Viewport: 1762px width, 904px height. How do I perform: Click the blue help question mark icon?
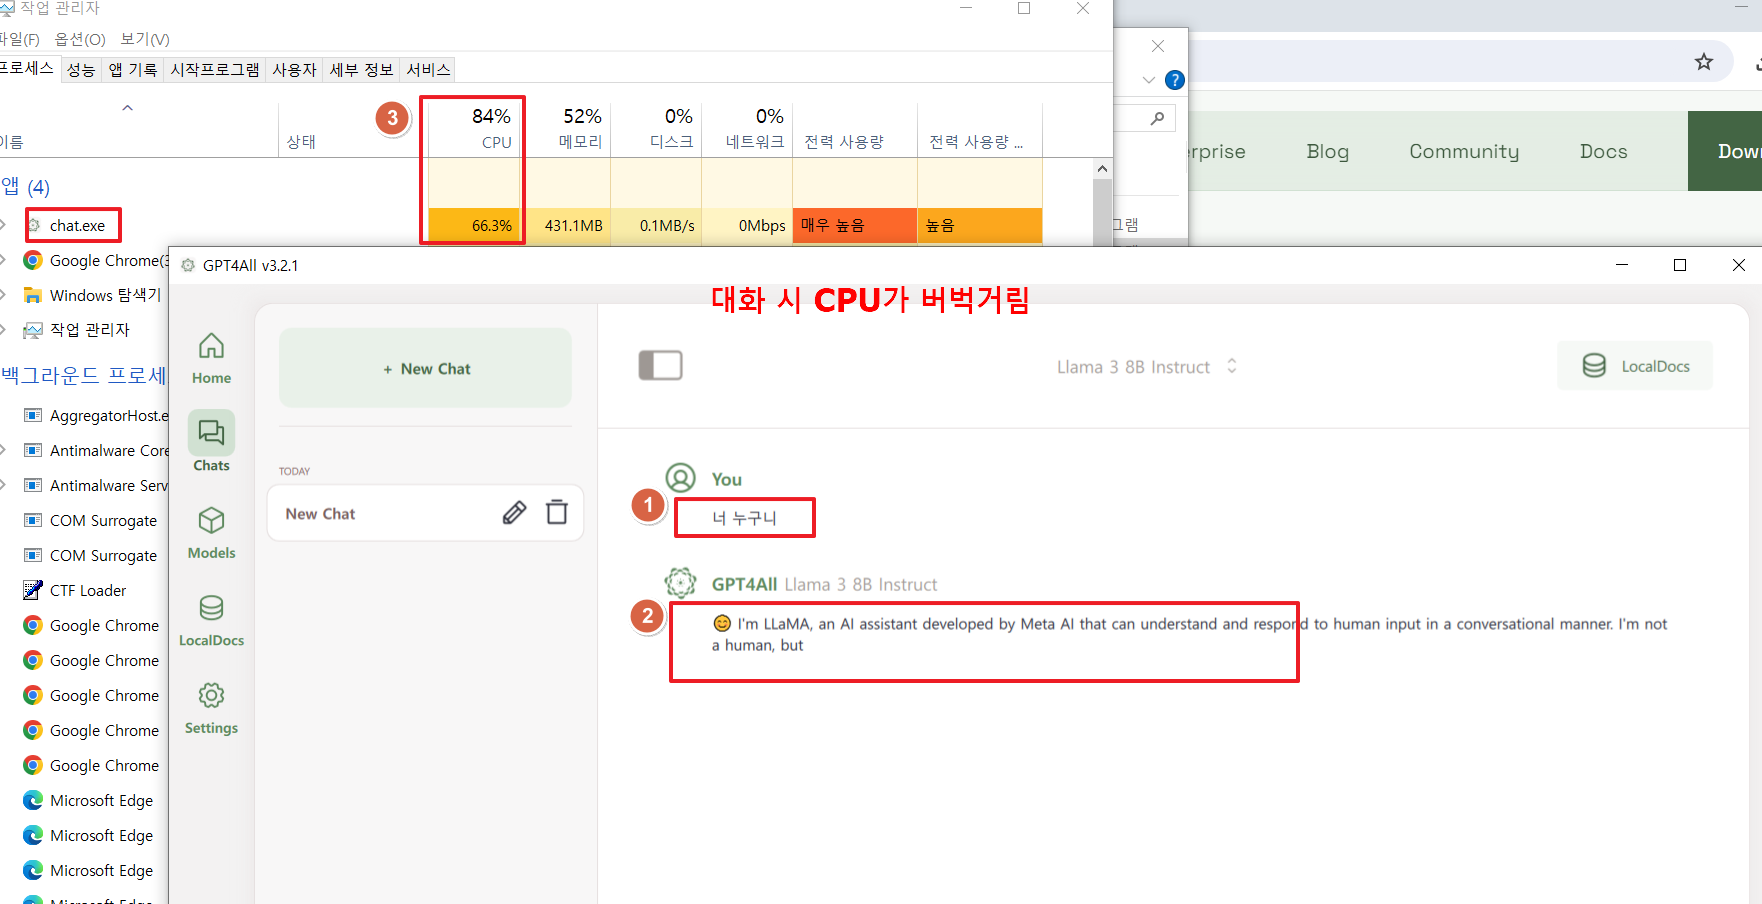tap(1175, 80)
